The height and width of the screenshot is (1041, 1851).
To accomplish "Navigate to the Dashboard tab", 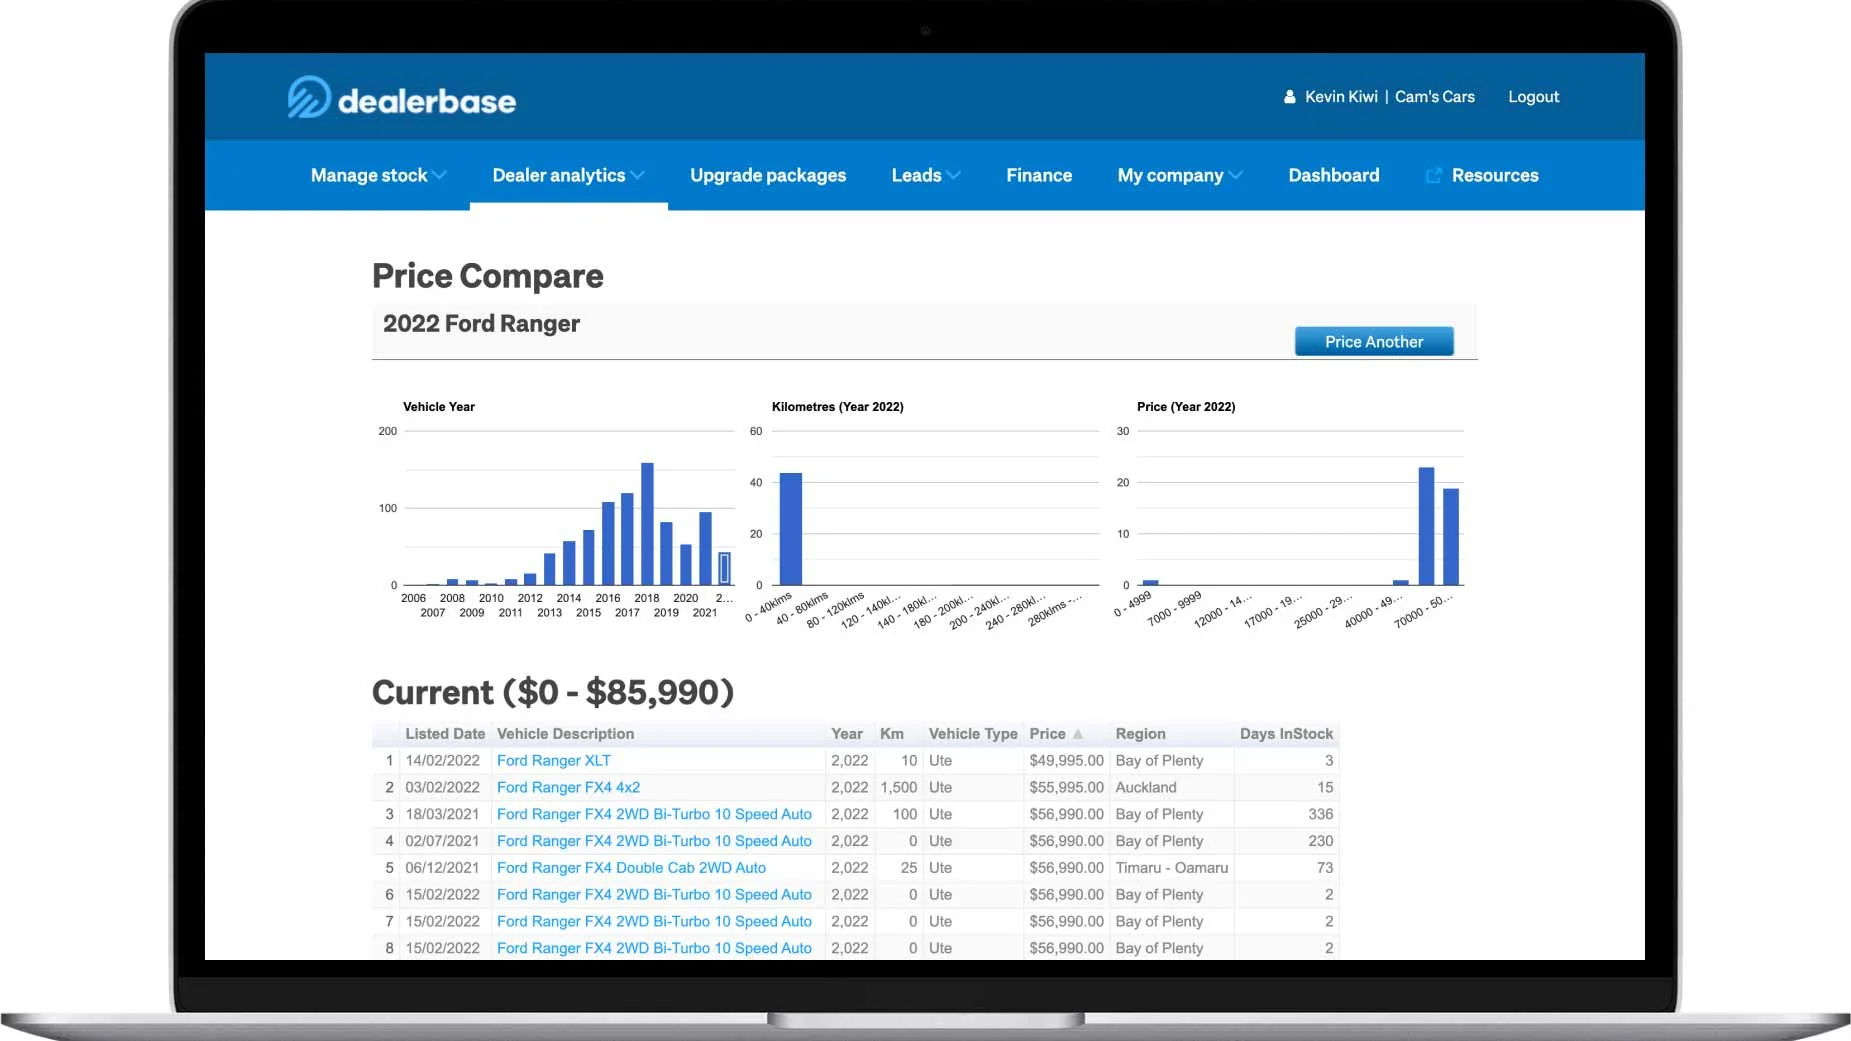I will [x=1333, y=176].
